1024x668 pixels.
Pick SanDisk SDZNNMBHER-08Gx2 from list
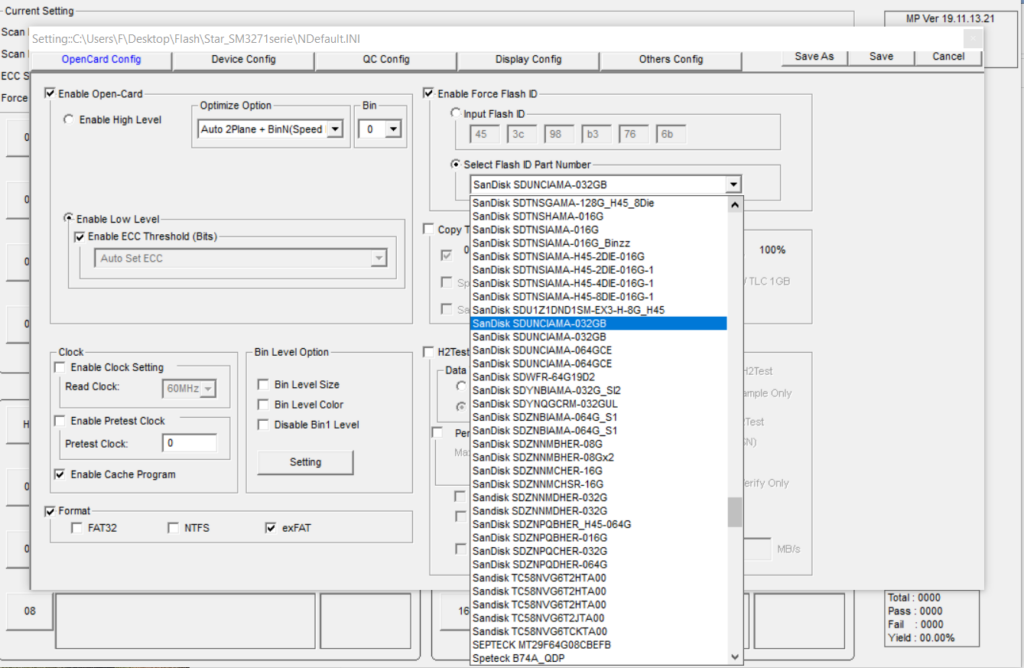coord(598,457)
